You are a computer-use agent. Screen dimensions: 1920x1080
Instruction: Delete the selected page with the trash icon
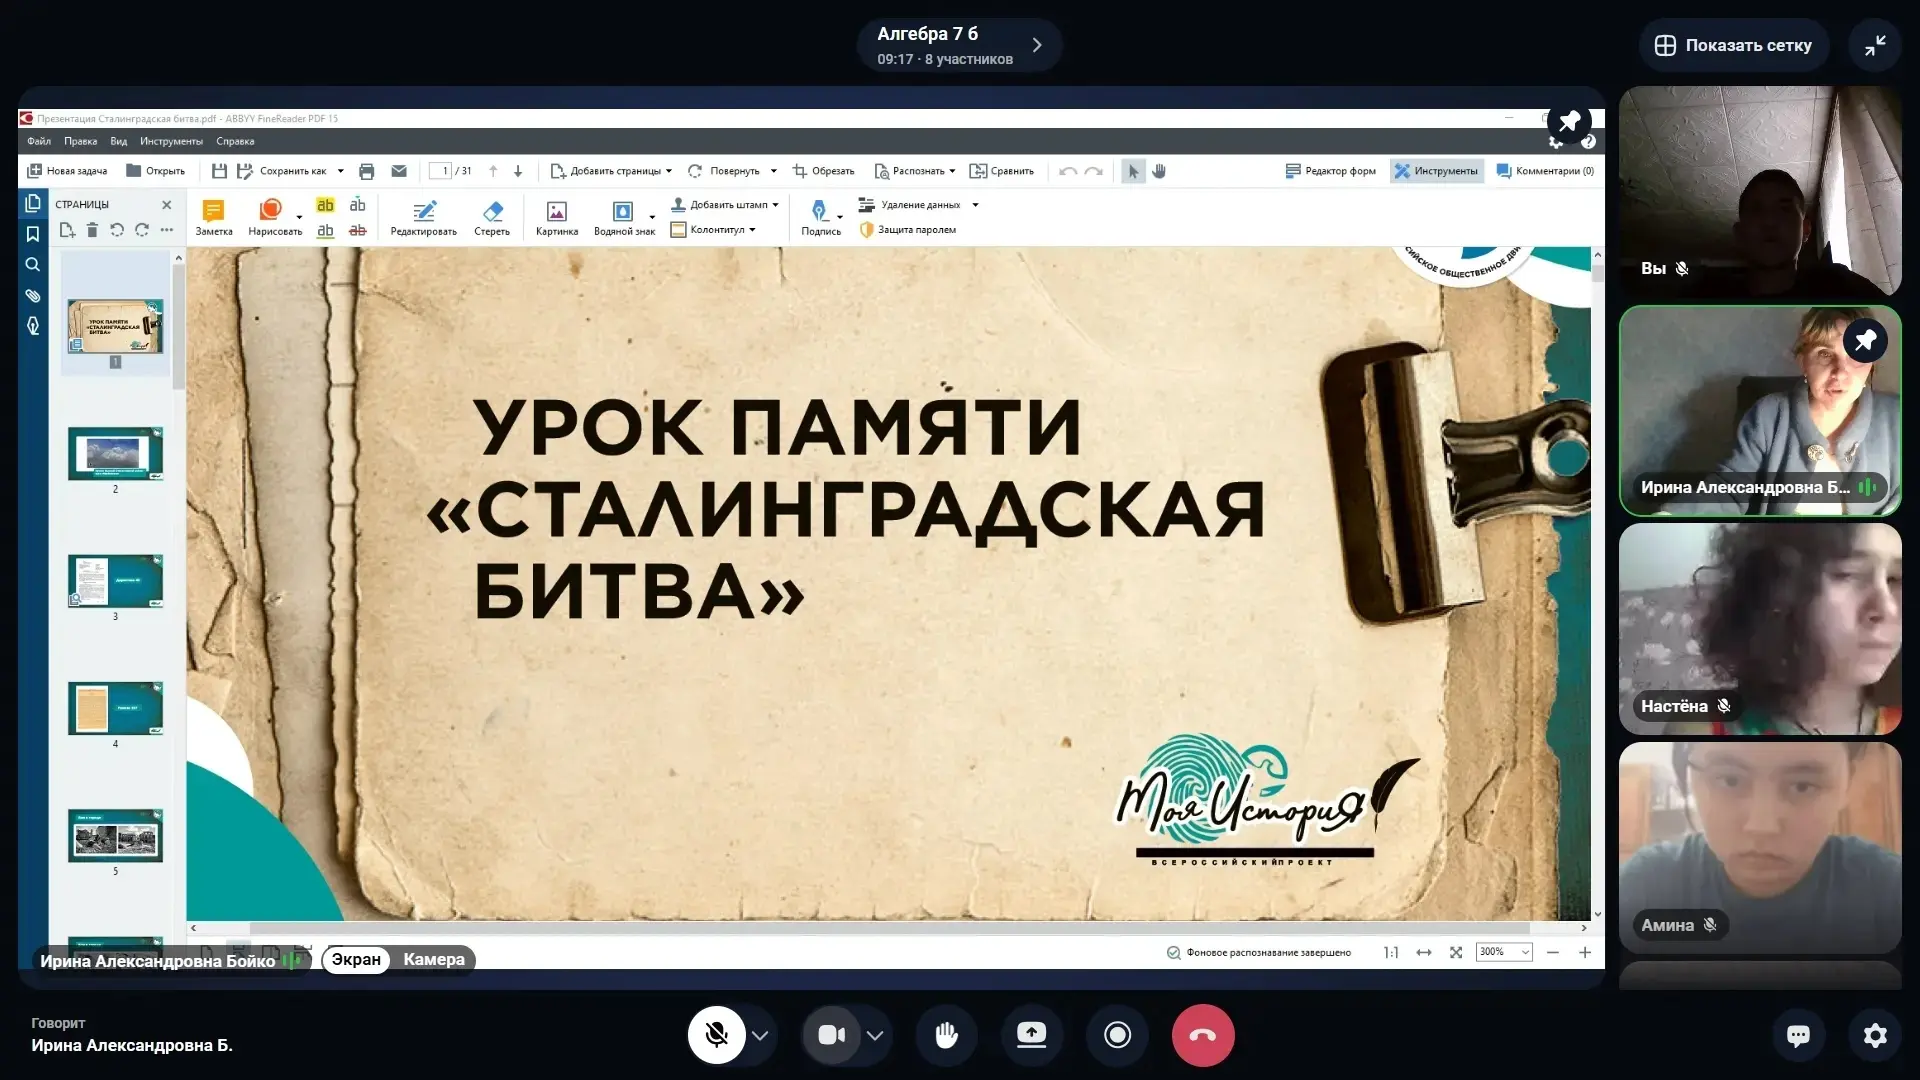click(x=92, y=230)
